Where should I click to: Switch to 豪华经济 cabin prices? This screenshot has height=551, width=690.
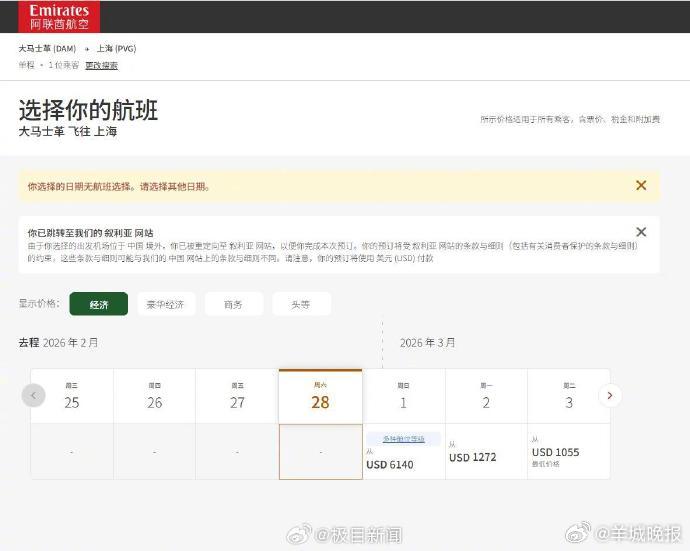pos(165,304)
